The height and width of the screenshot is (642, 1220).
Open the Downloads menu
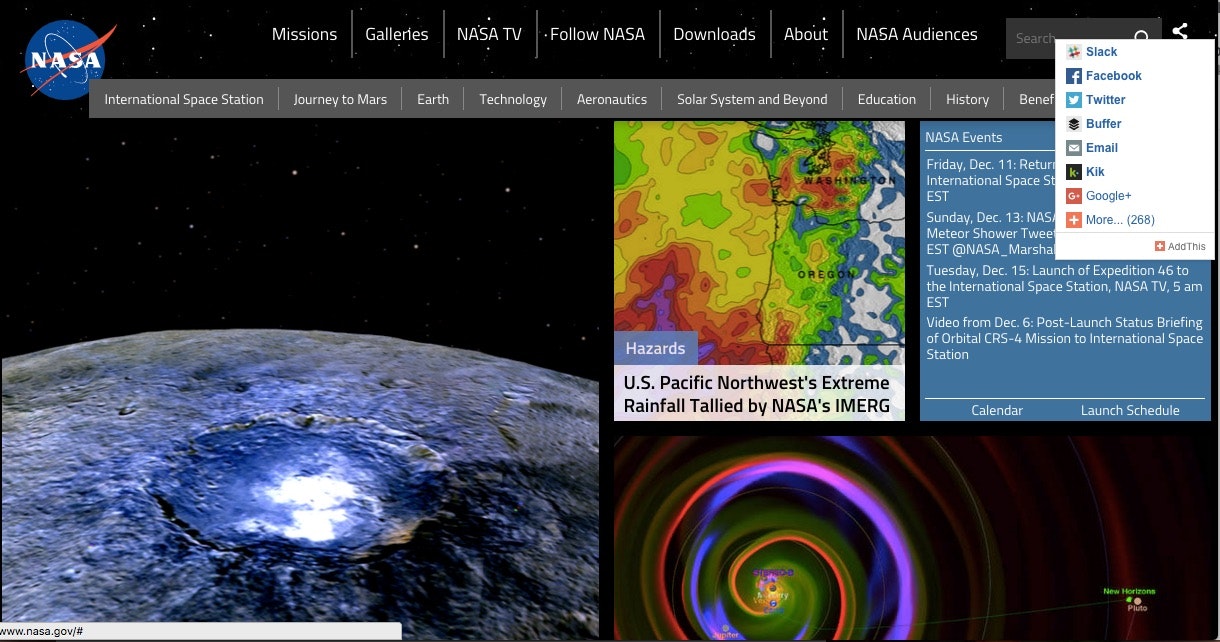tap(714, 34)
